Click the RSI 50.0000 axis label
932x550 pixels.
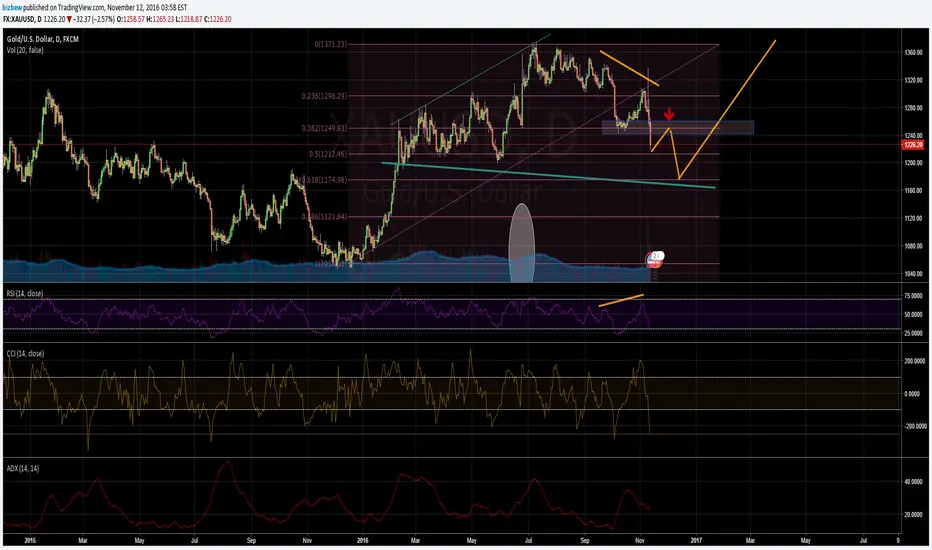(x=913, y=315)
